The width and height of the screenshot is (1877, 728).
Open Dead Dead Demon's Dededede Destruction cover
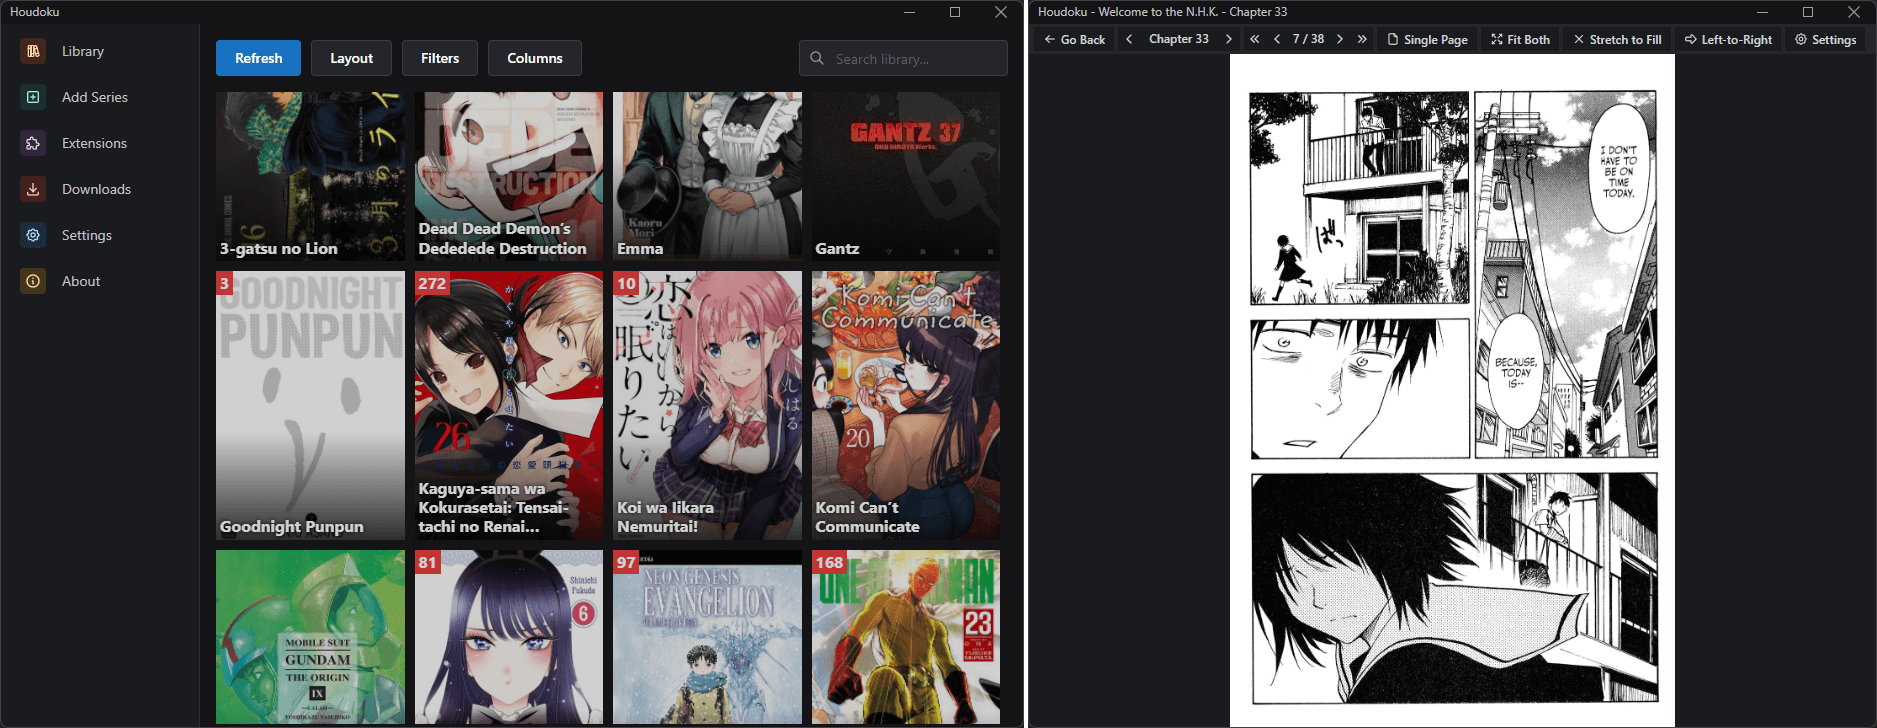[509, 176]
